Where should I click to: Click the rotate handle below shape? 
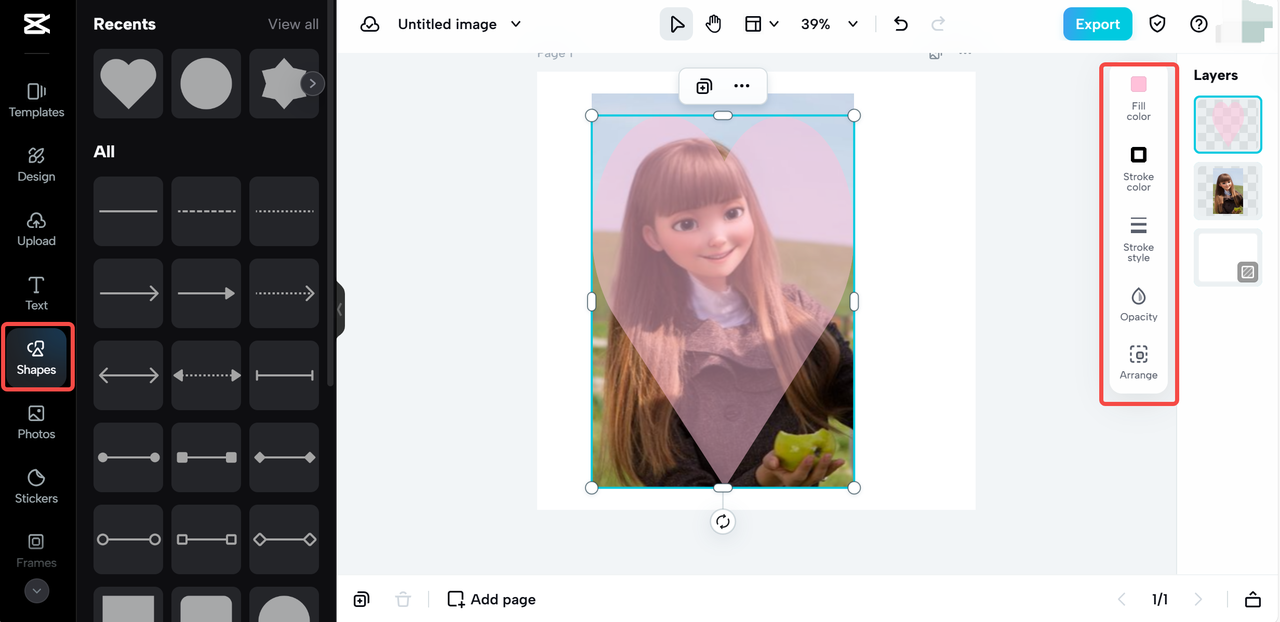click(x=723, y=521)
